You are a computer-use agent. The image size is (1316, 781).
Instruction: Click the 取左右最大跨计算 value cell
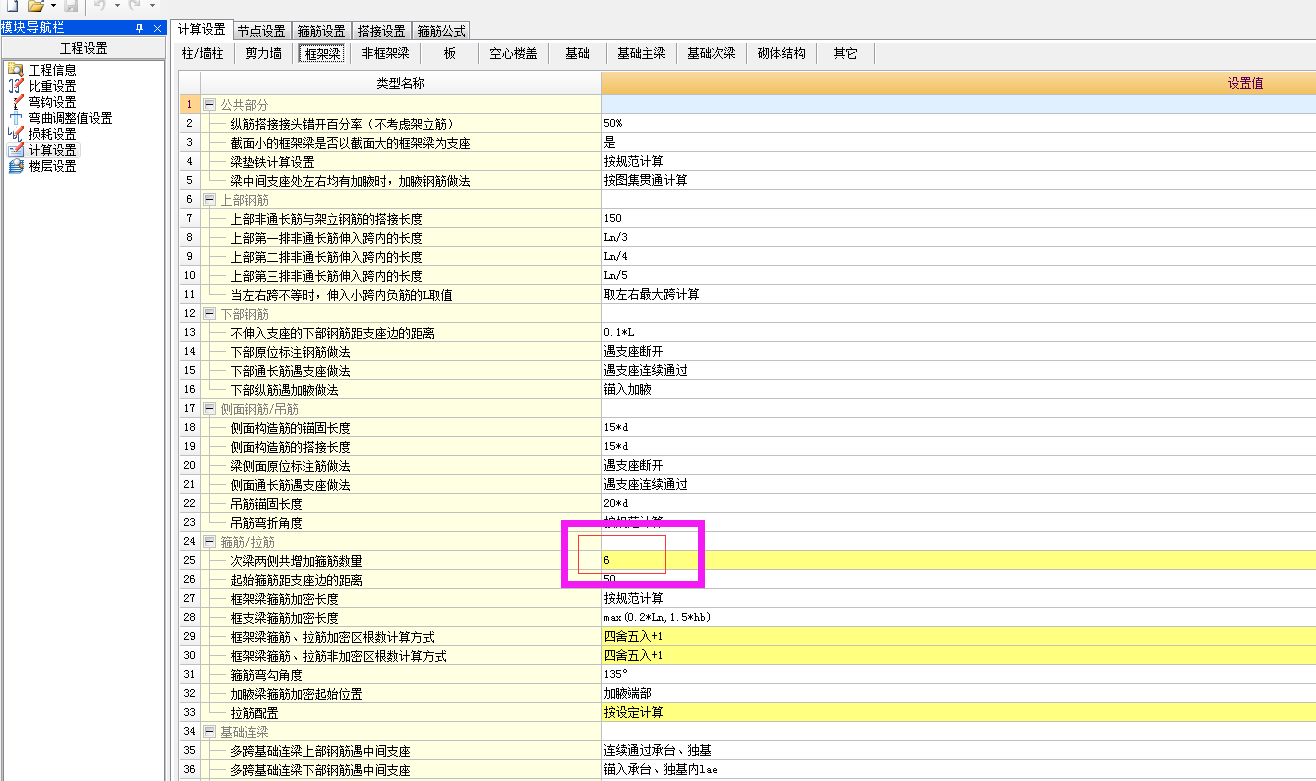pos(959,295)
